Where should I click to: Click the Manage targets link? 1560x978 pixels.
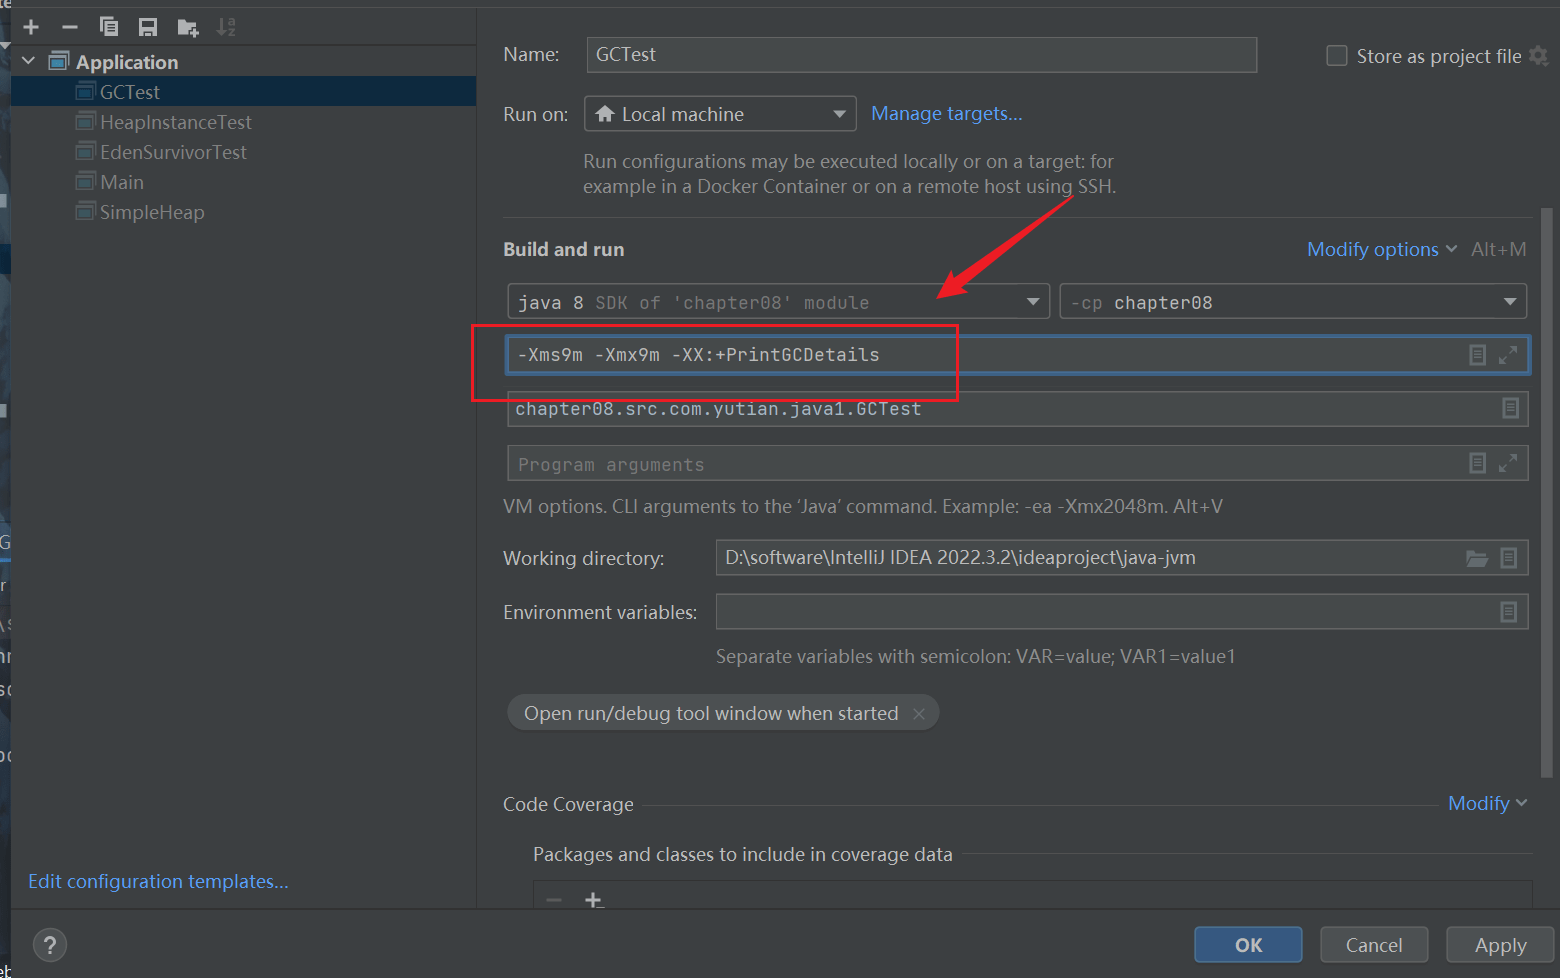(946, 113)
